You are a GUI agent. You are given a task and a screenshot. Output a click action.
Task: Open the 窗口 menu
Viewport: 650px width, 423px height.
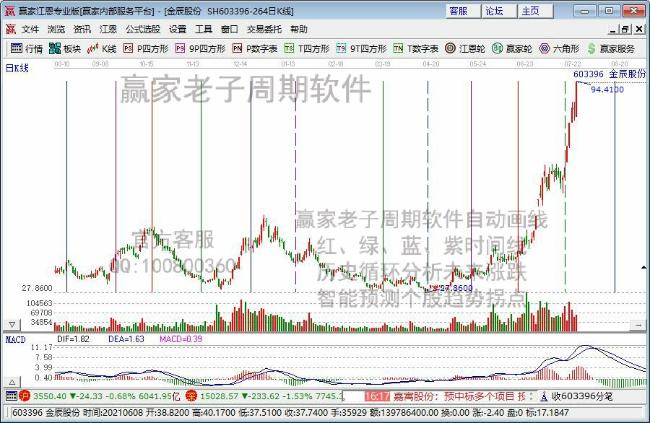click(229, 29)
